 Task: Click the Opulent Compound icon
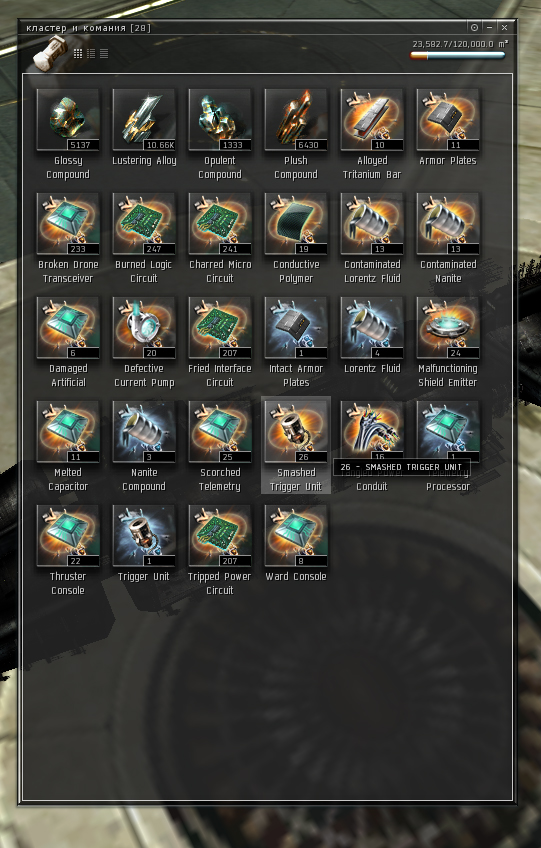click(220, 120)
